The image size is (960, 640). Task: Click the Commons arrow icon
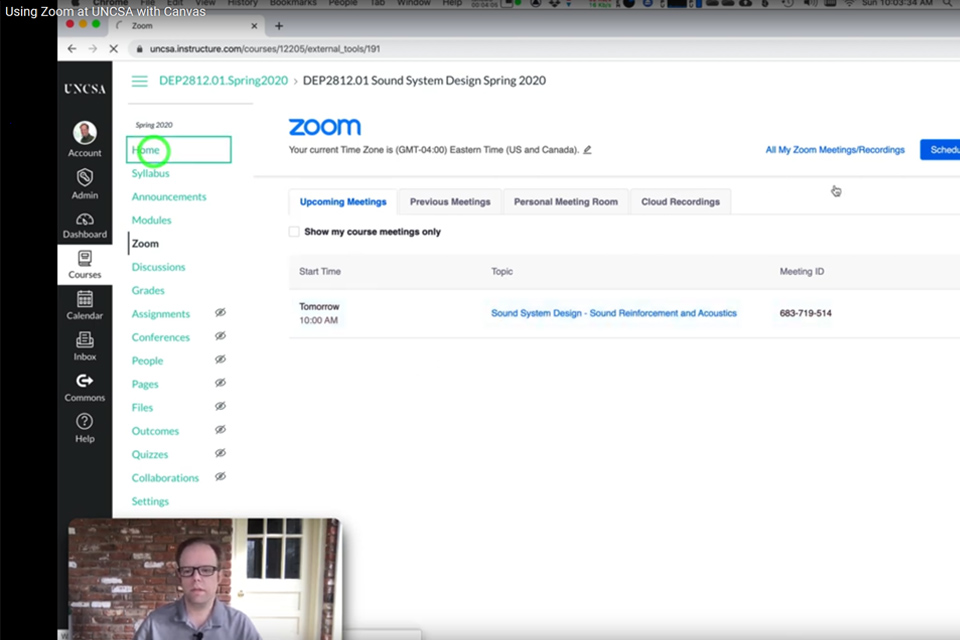[85, 381]
